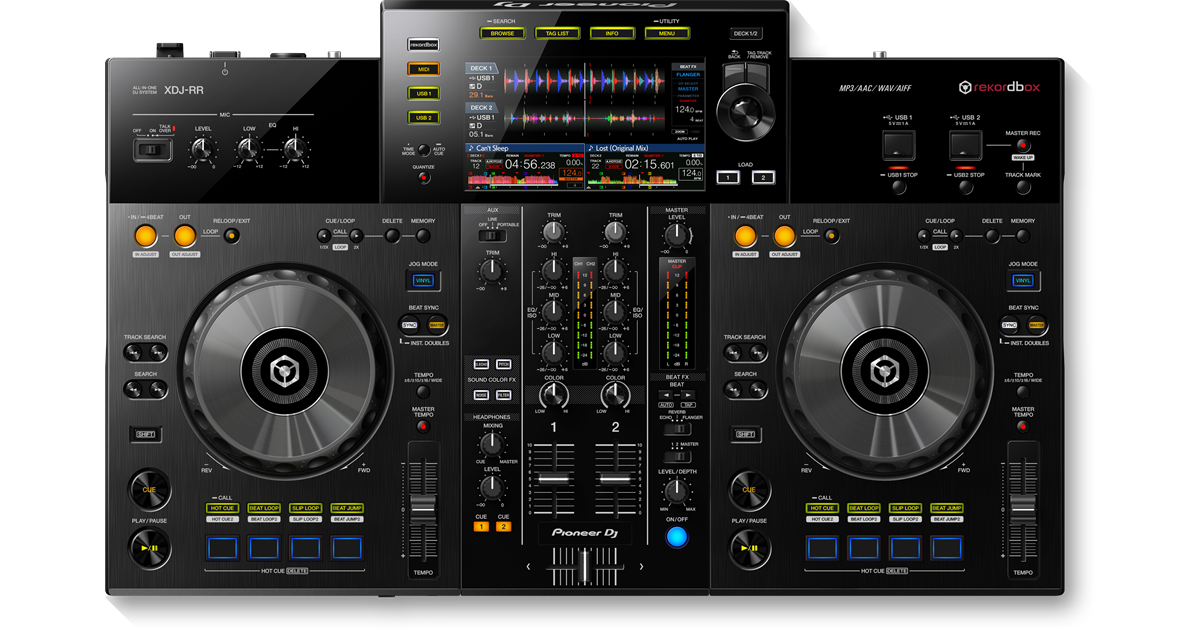Click the beat FX right arrow button
Screen dimensions: 1200x630
coord(687,395)
